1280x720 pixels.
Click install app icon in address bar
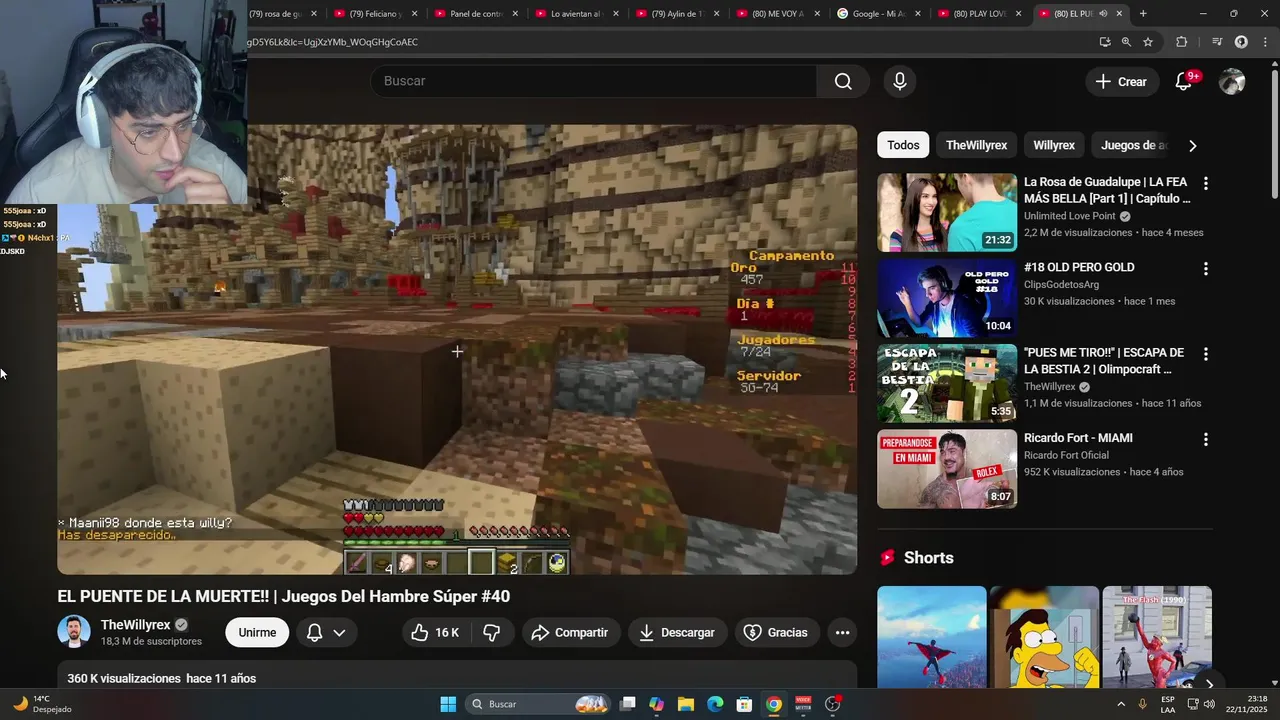coord(1104,42)
